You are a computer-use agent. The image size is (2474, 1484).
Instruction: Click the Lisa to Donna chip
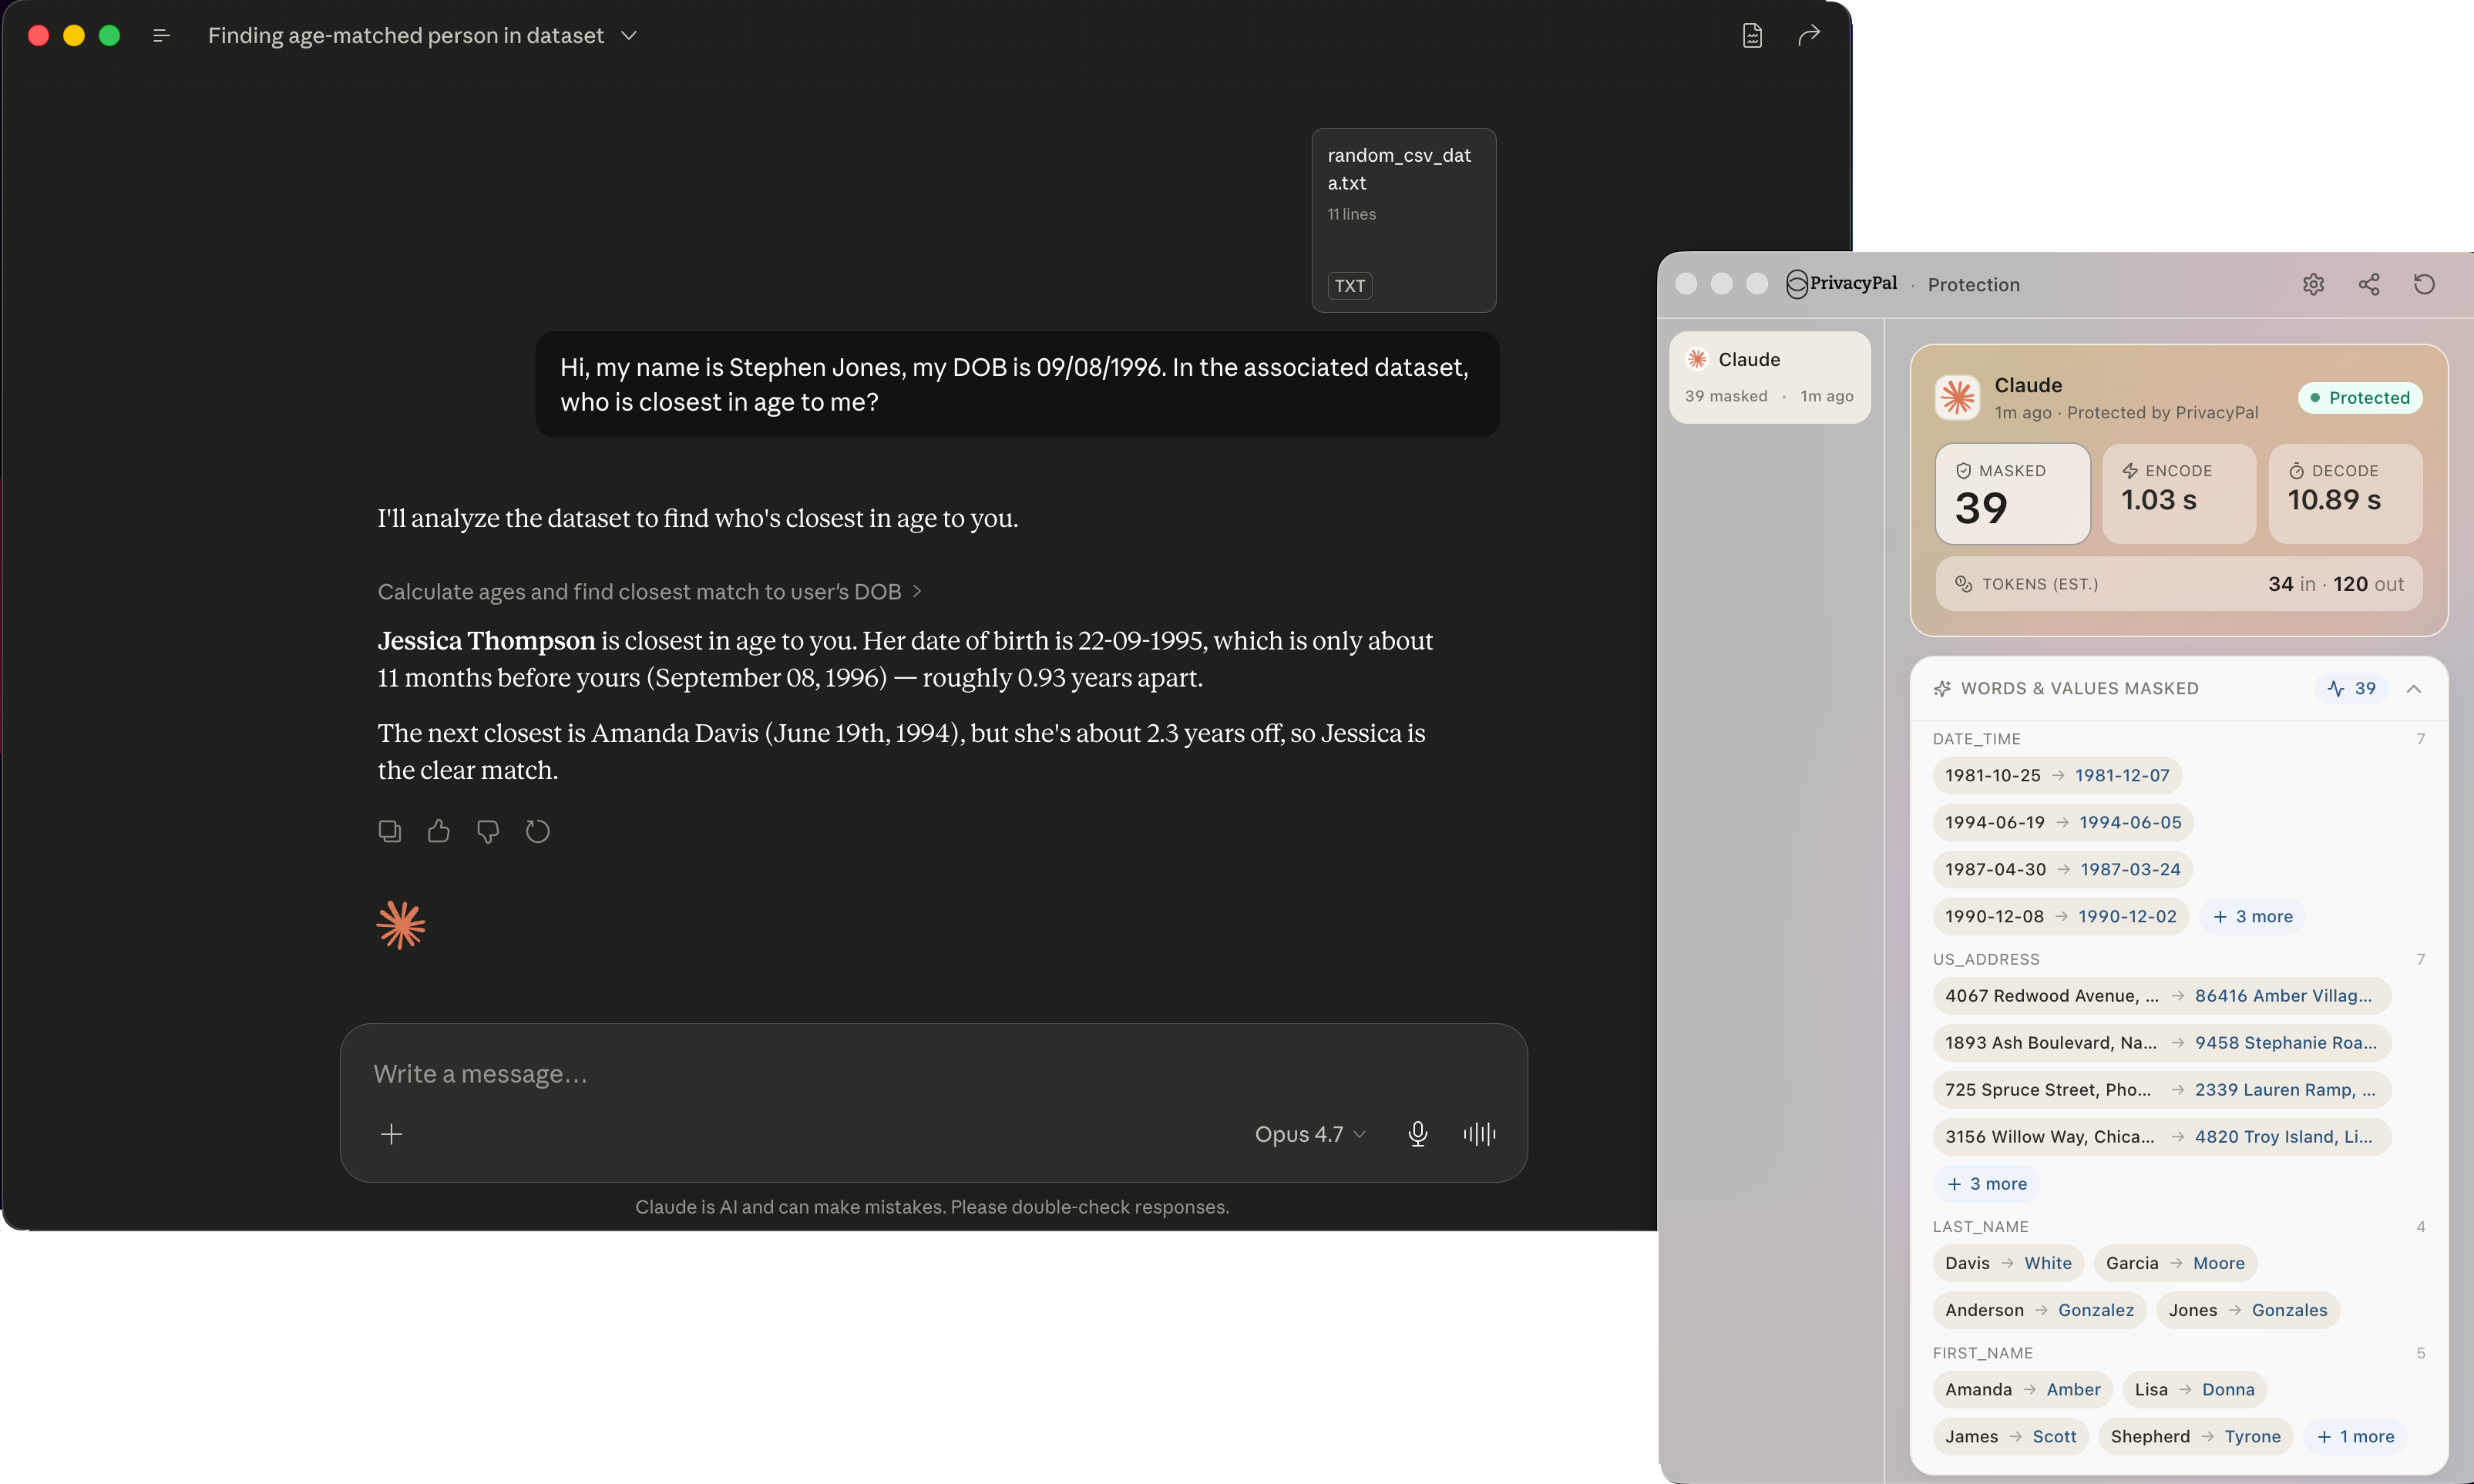pyautogui.click(x=2194, y=1390)
